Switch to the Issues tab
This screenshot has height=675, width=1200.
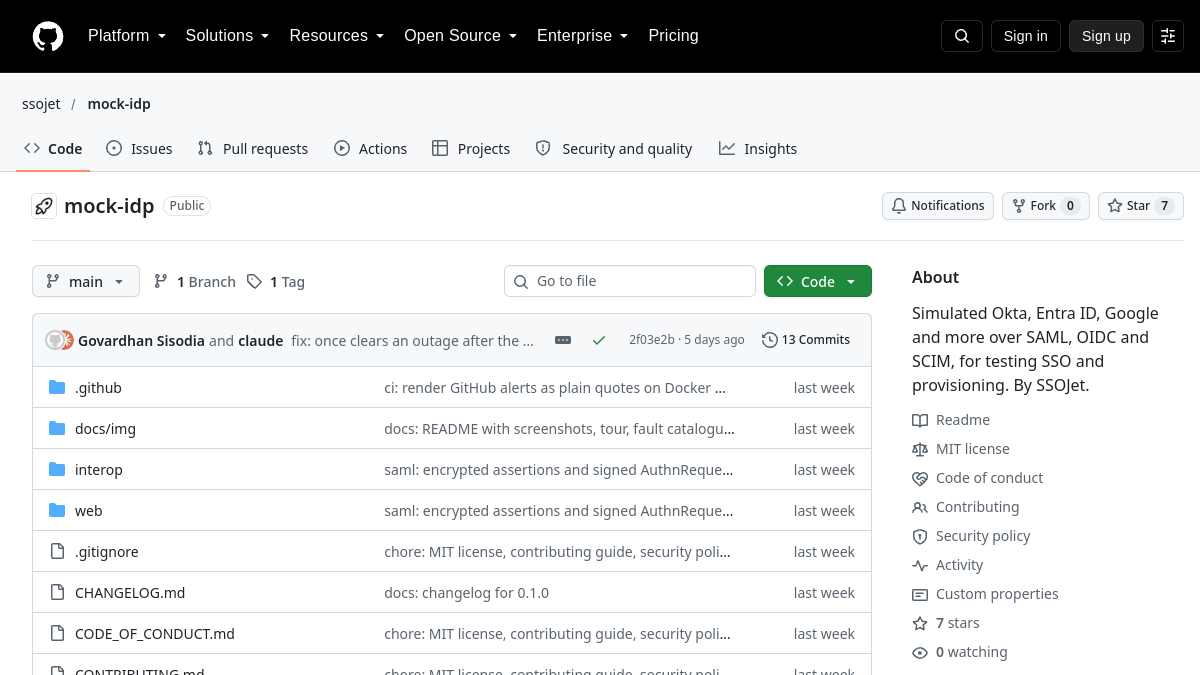139,148
